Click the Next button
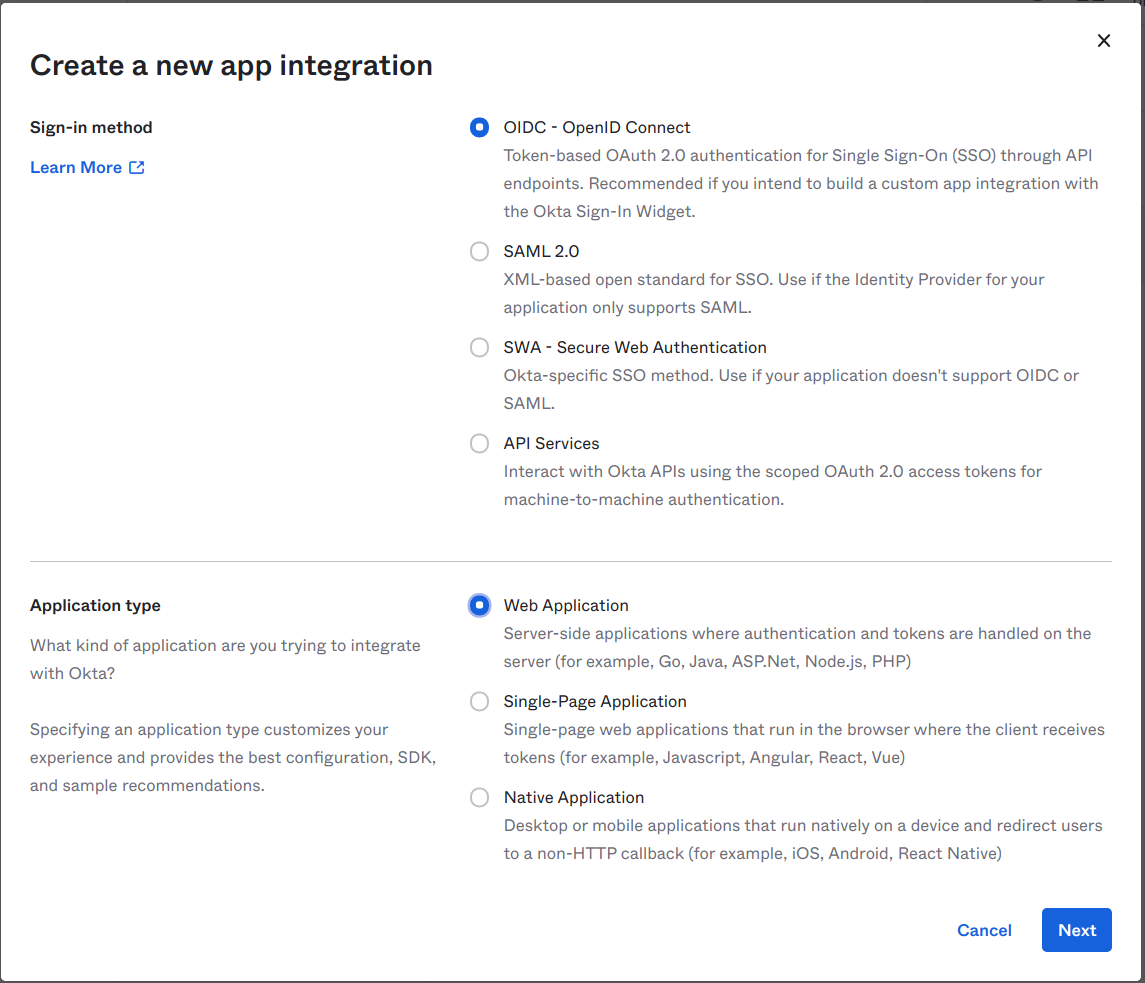The height and width of the screenshot is (983, 1145). [1076, 930]
